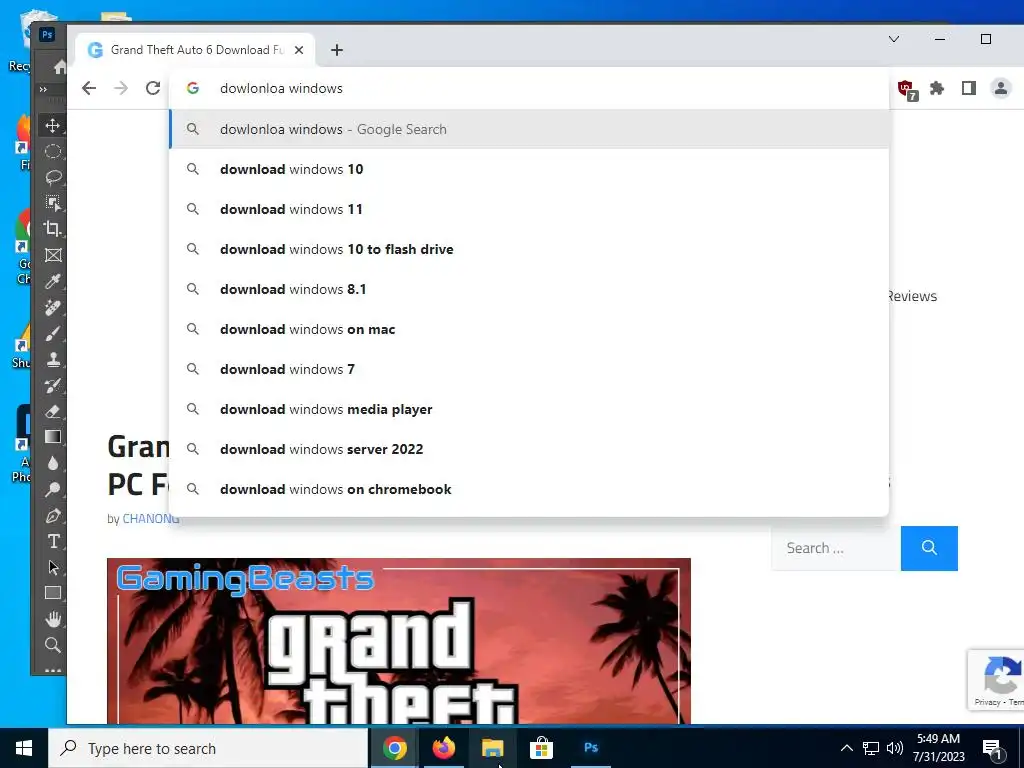1024x768 pixels.
Task: Select the Zoom tool in Photoshop
Action: 53,645
